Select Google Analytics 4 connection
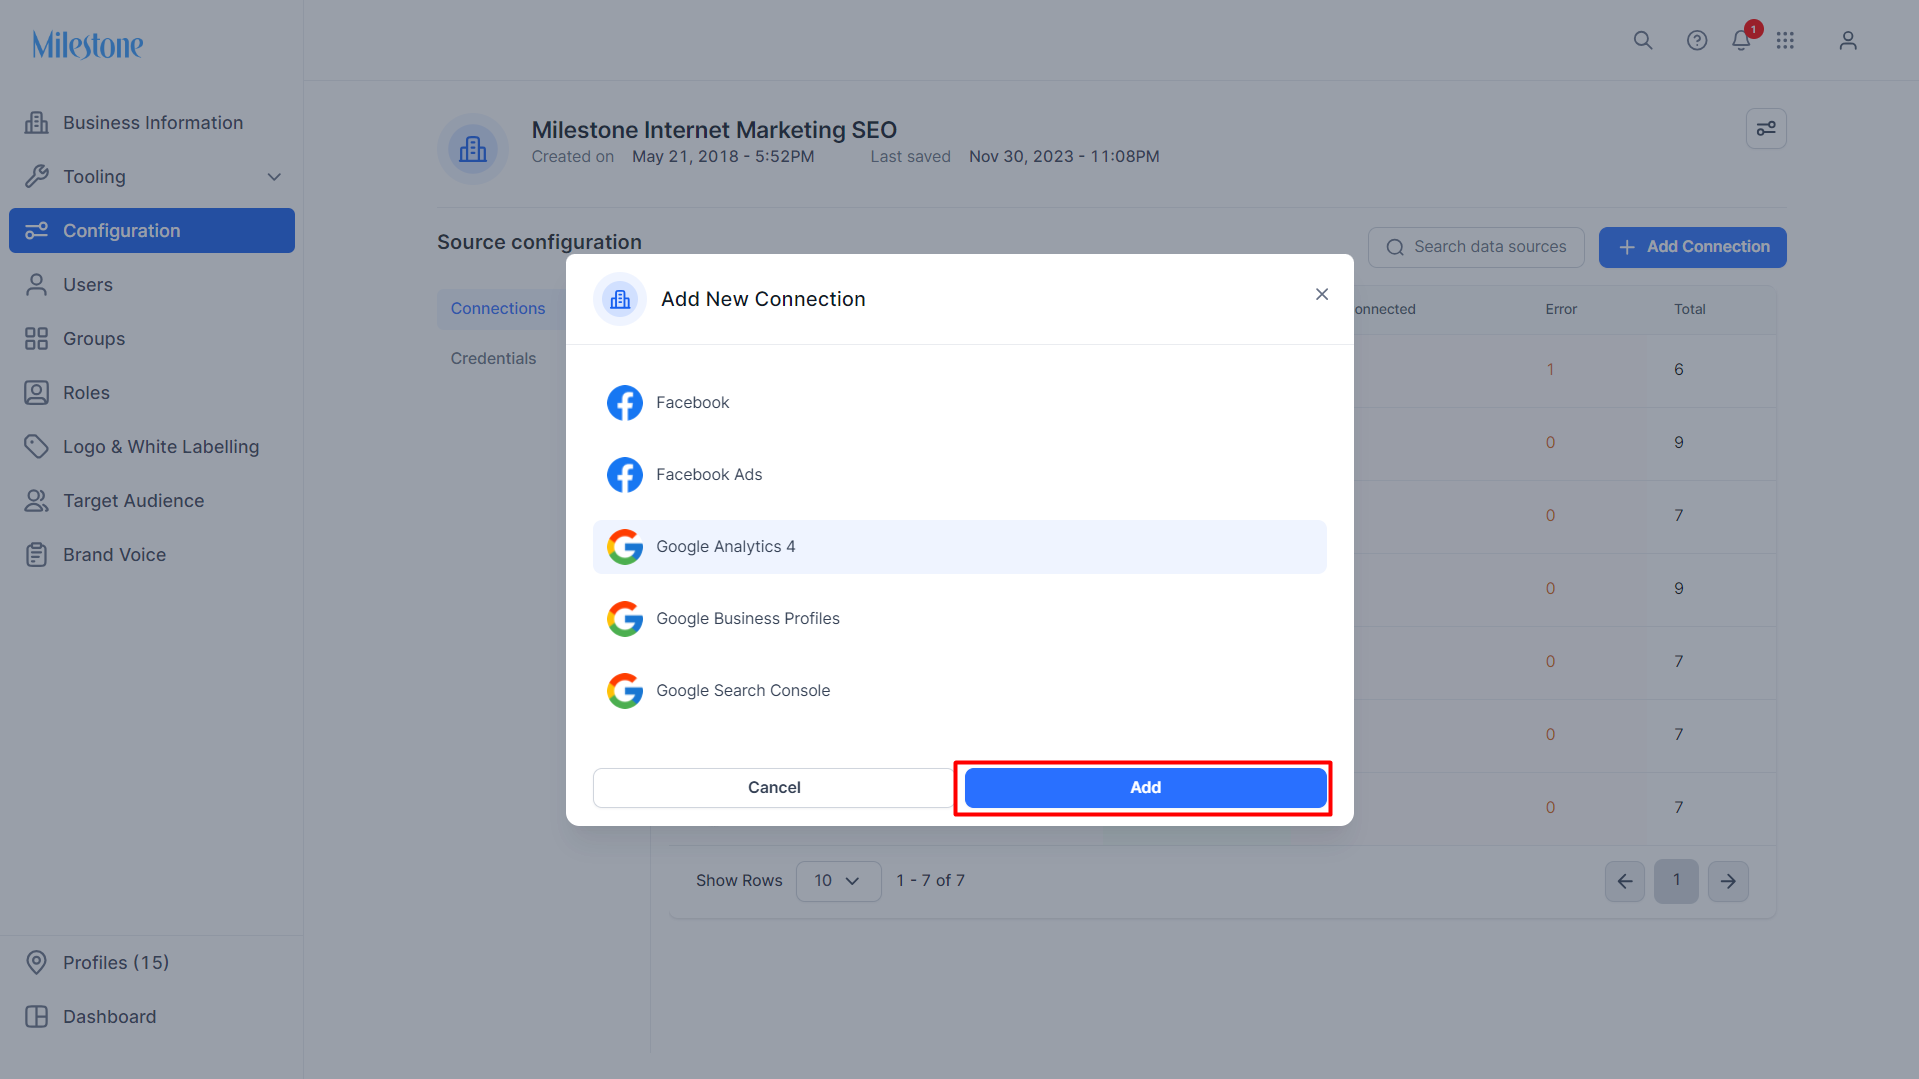Viewport: 1919px width, 1079px height. (960, 547)
